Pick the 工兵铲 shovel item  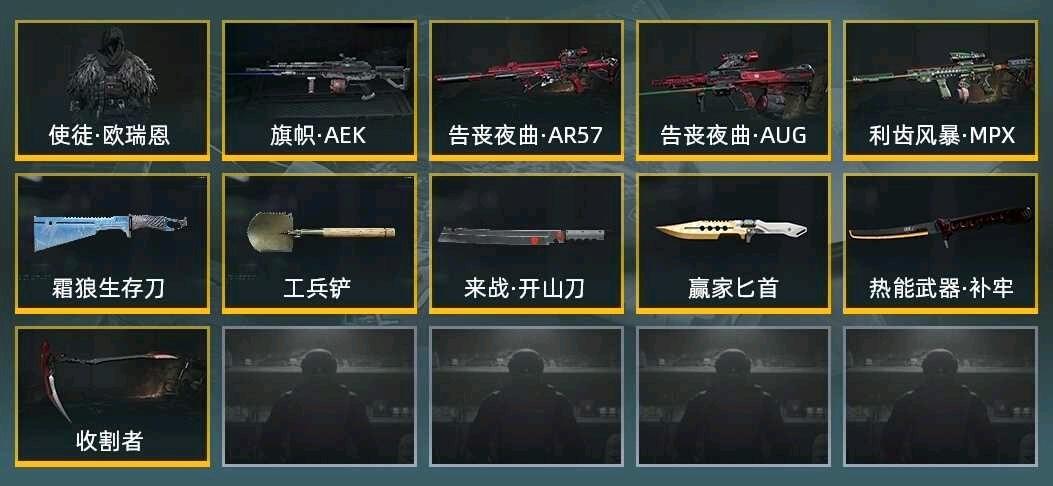(320, 244)
